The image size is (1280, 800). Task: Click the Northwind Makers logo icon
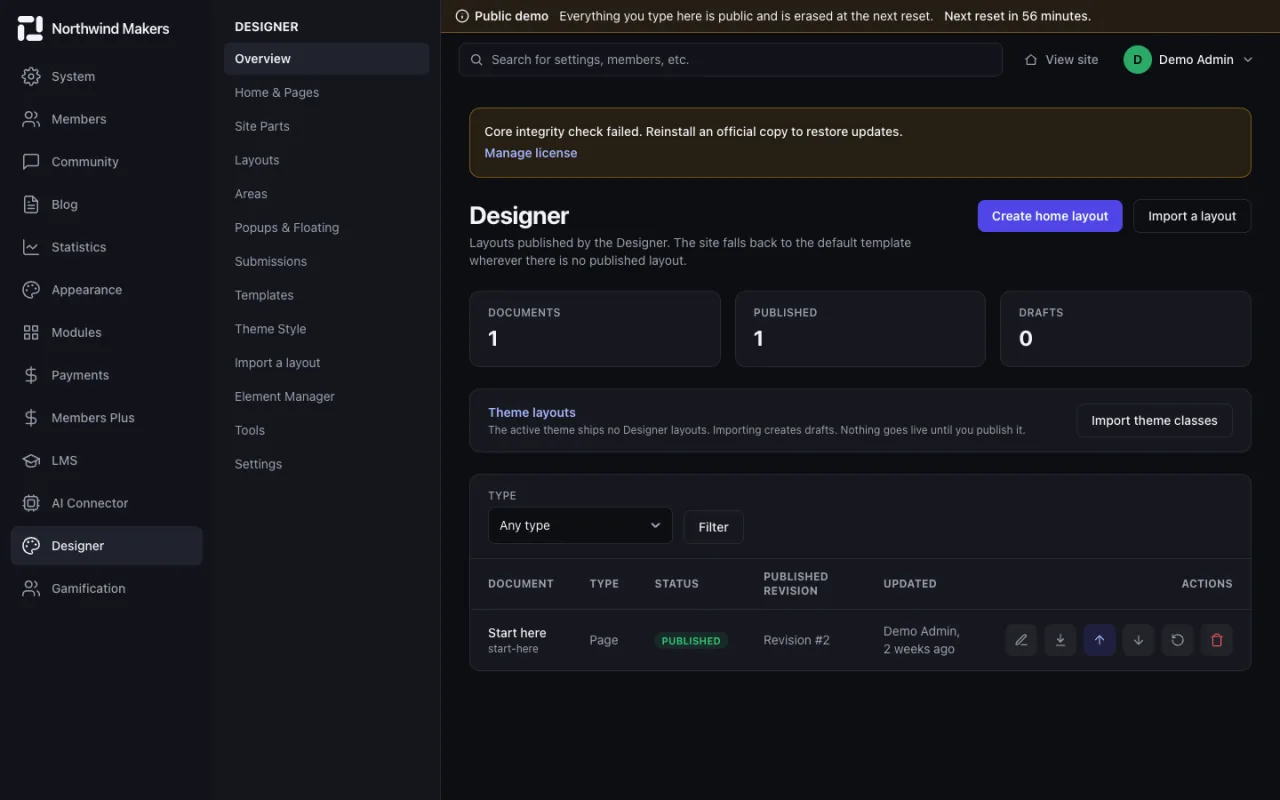coord(30,28)
